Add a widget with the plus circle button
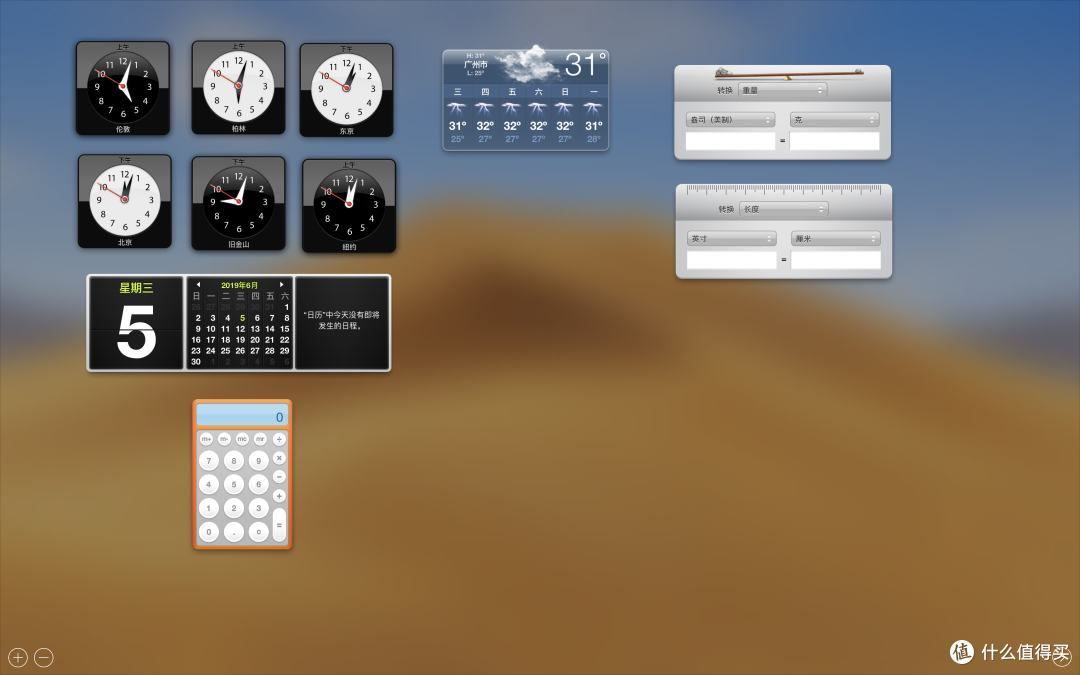Screen dimensions: 1080x675 point(18,657)
